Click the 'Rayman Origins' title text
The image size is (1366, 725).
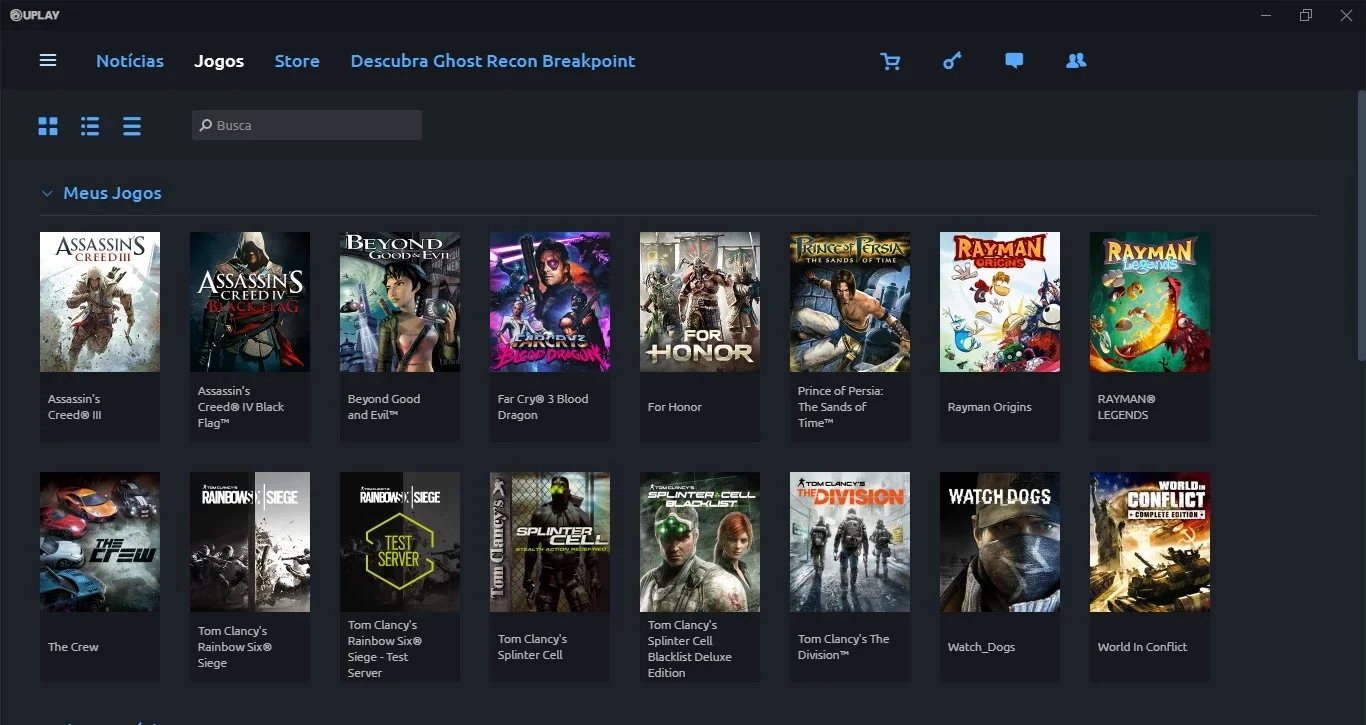click(x=990, y=407)
